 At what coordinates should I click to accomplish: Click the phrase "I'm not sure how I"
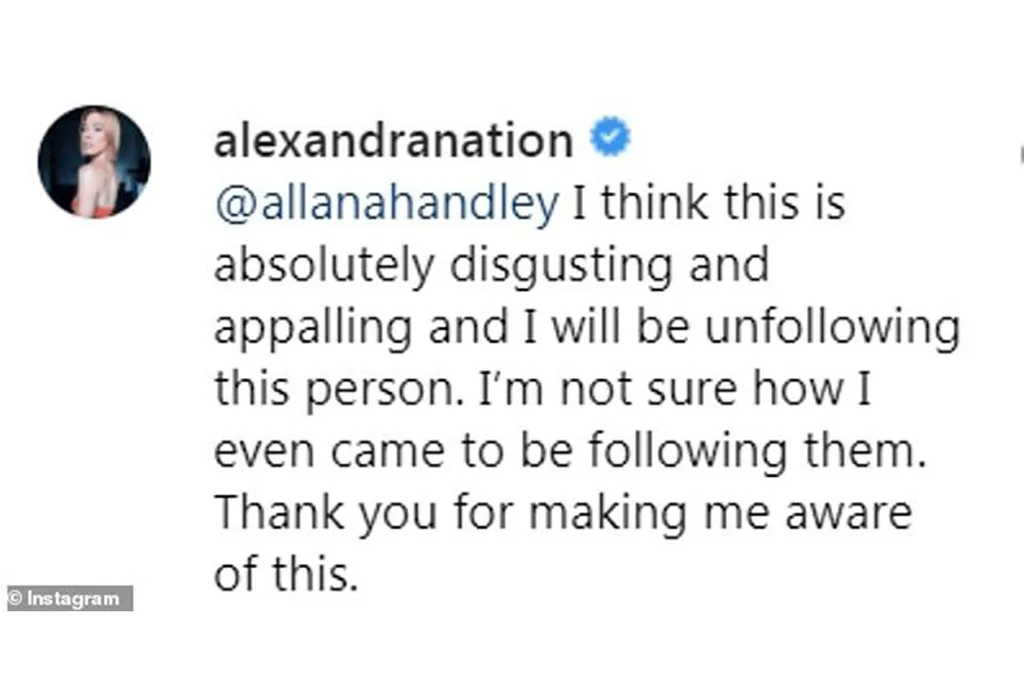(x=717, y=391)
